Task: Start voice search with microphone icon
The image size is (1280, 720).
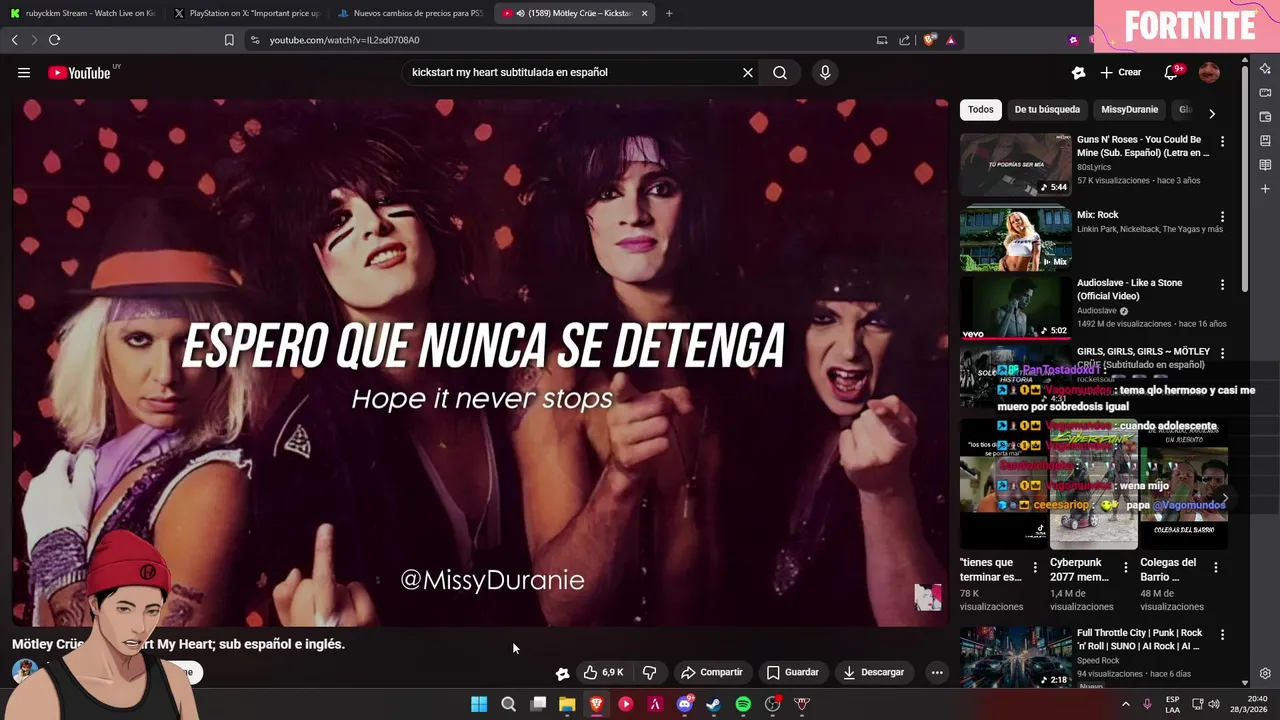Action: 825,72
